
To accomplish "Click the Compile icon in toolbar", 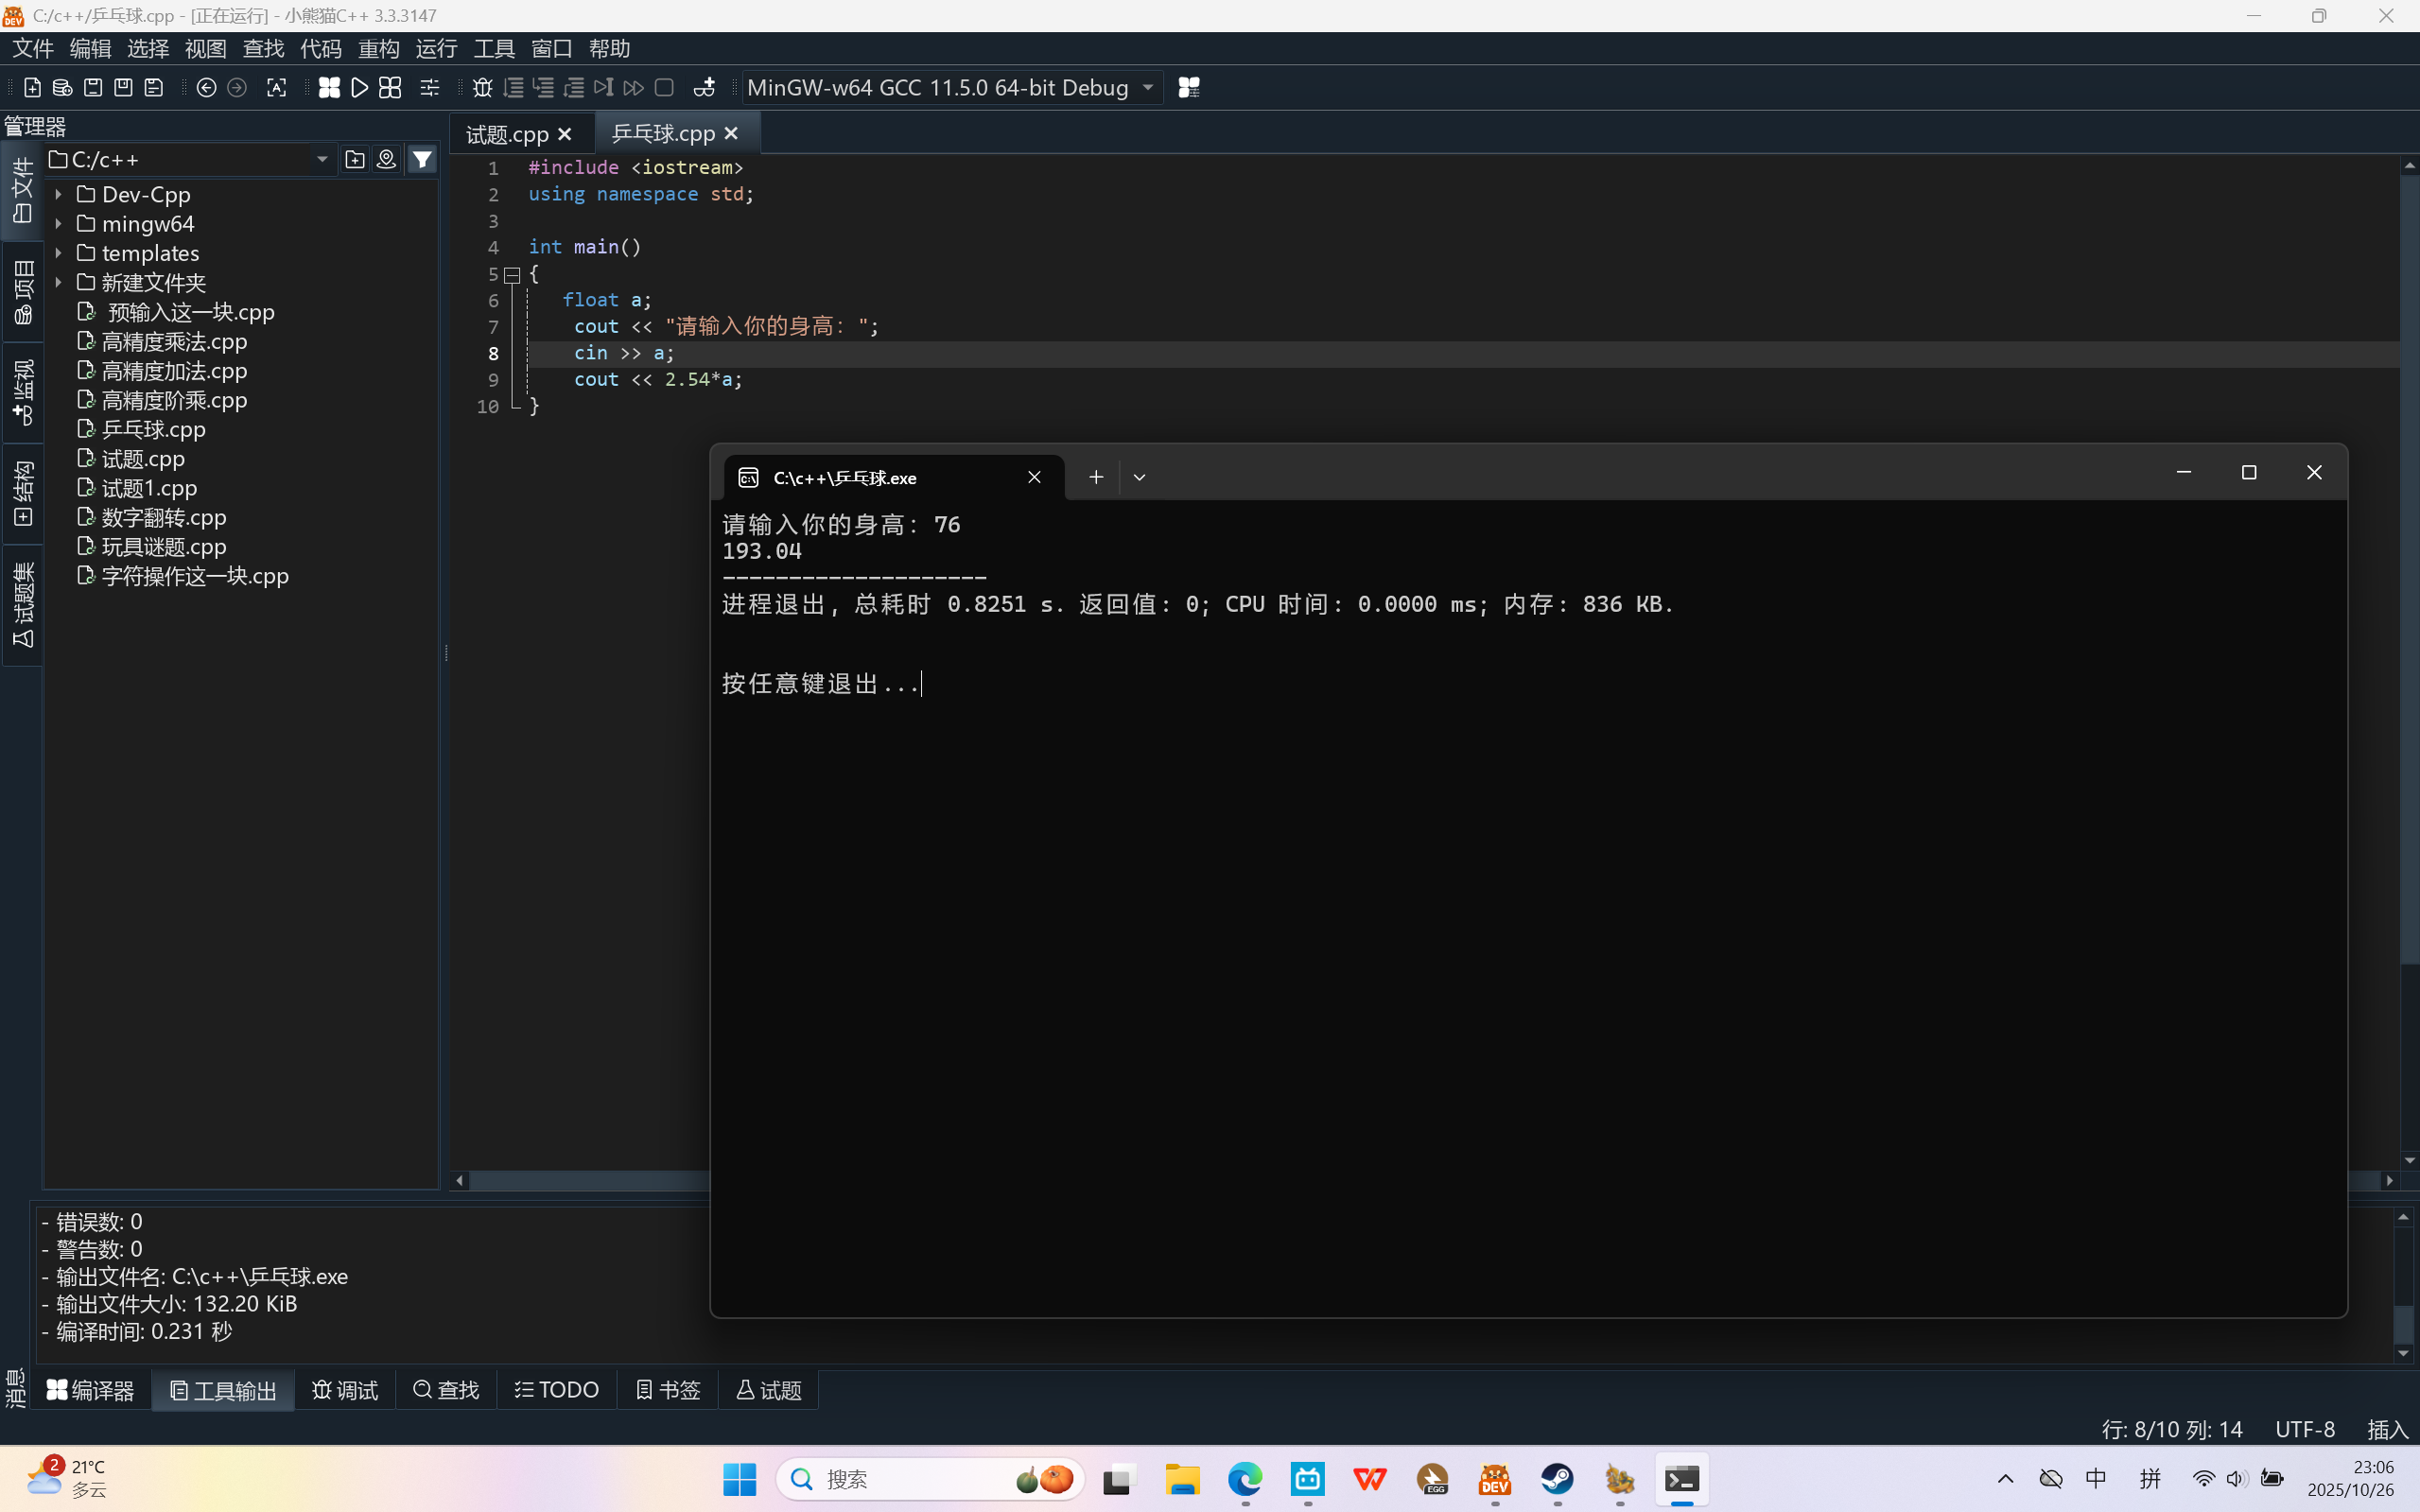I will point(329,88).
